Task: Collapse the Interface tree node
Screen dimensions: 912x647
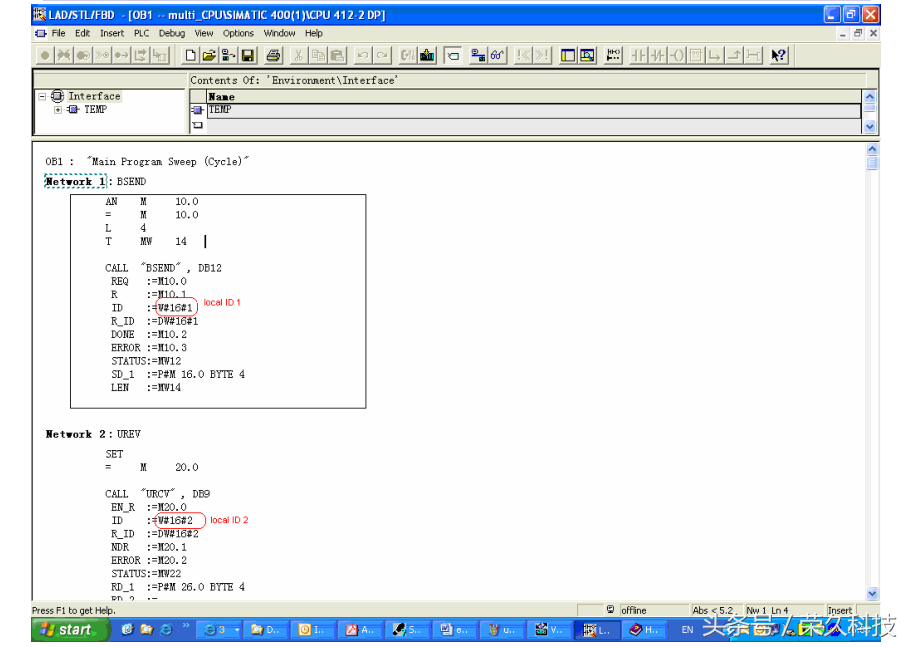Action: (x=42, y=97)
